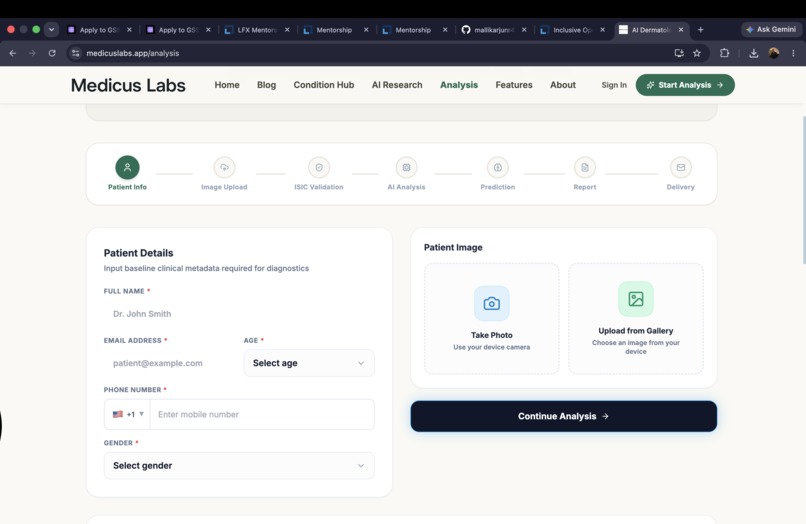The width and height of the screenshot is (806, 524).
Task: Click the browser forward arrow
Action: [32, 53]
